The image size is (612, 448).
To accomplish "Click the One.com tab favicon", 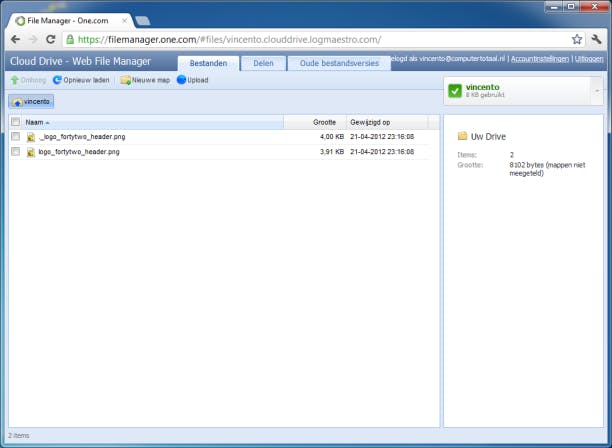I will point(20,21).
